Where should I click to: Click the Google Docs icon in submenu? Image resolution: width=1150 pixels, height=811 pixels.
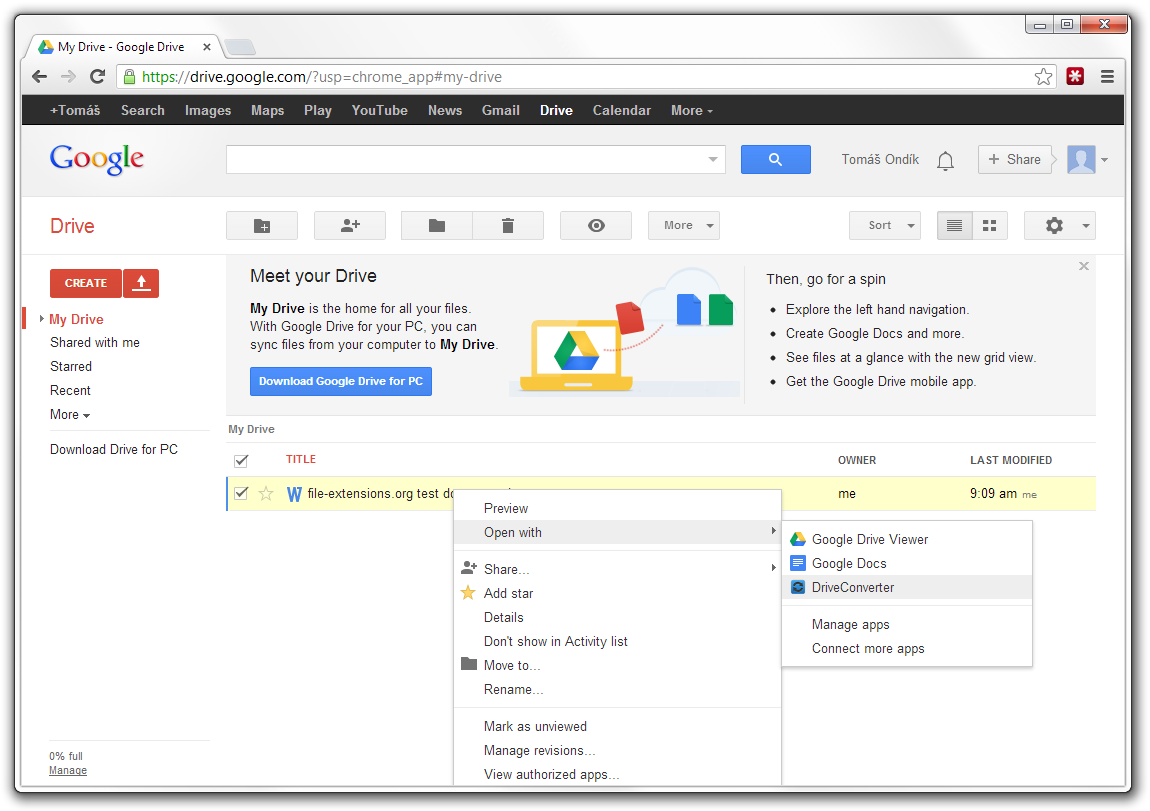(798, 563)
